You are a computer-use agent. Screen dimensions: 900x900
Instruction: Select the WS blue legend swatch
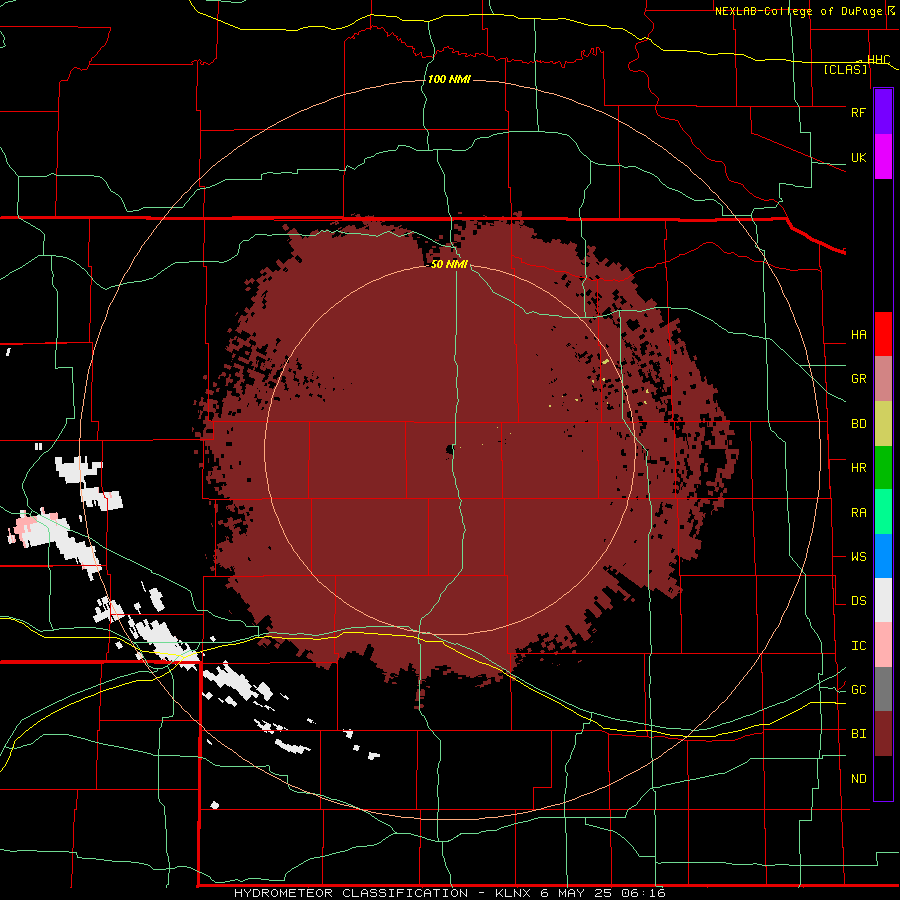883,556
